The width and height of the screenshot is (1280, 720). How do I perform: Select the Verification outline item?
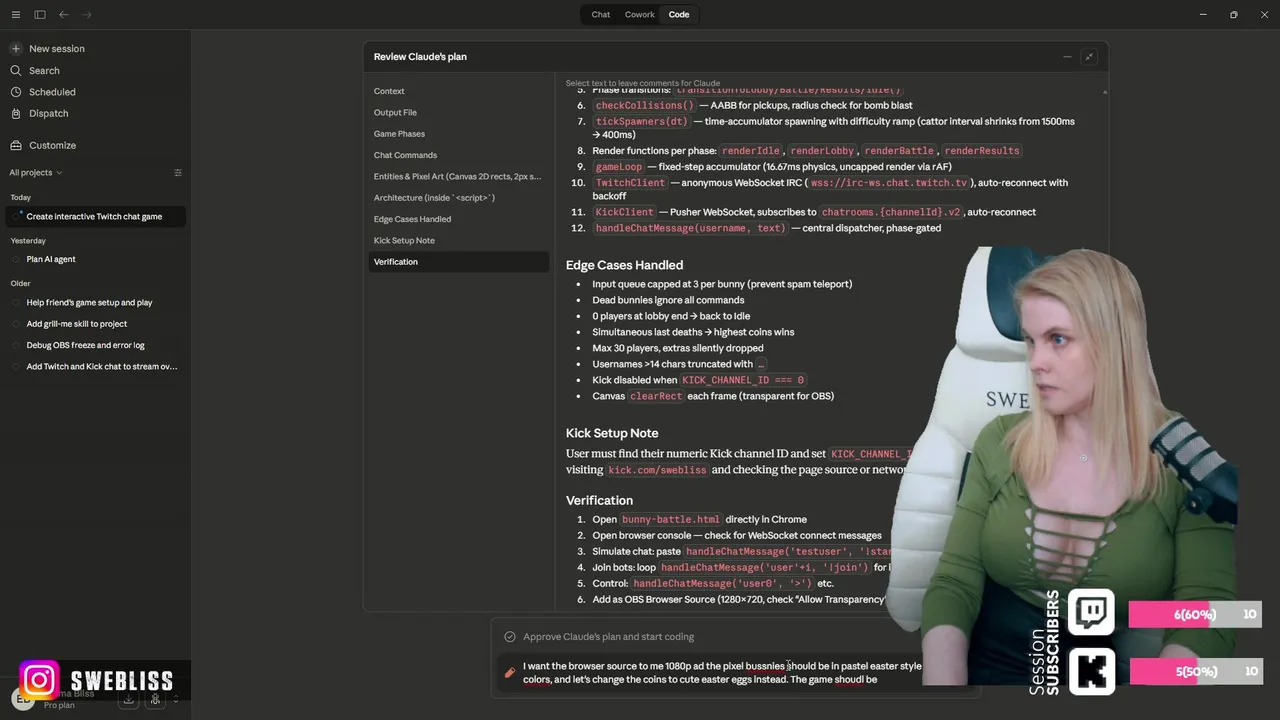coord(458,262)
